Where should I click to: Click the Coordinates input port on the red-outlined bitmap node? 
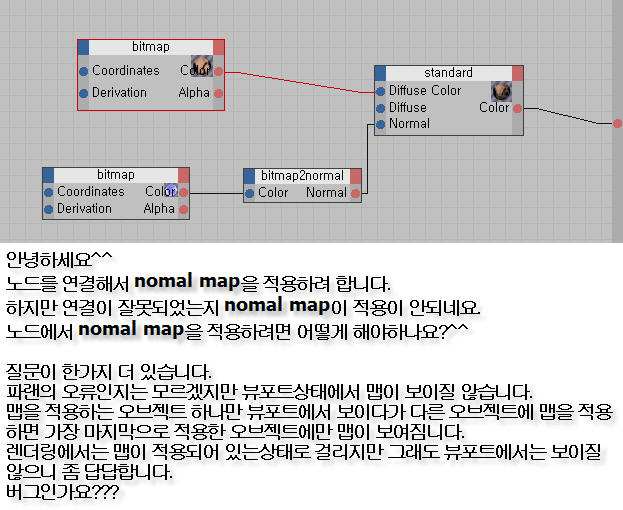[83, 71]
